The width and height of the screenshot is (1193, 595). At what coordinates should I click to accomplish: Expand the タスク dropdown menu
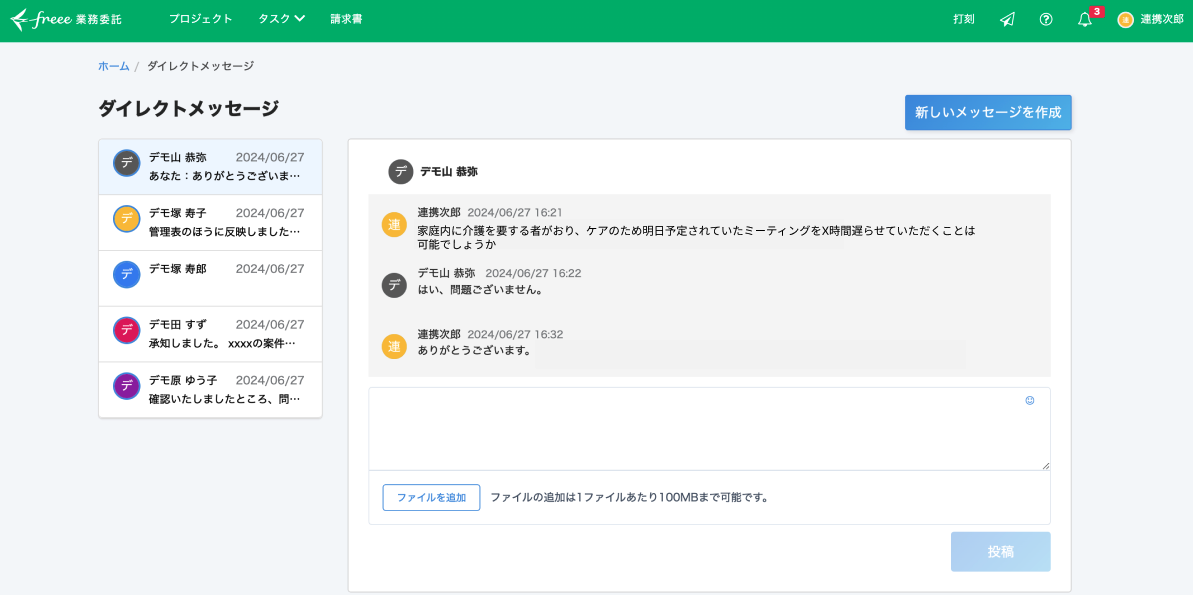pyautogui.click(x=281, y=18)
